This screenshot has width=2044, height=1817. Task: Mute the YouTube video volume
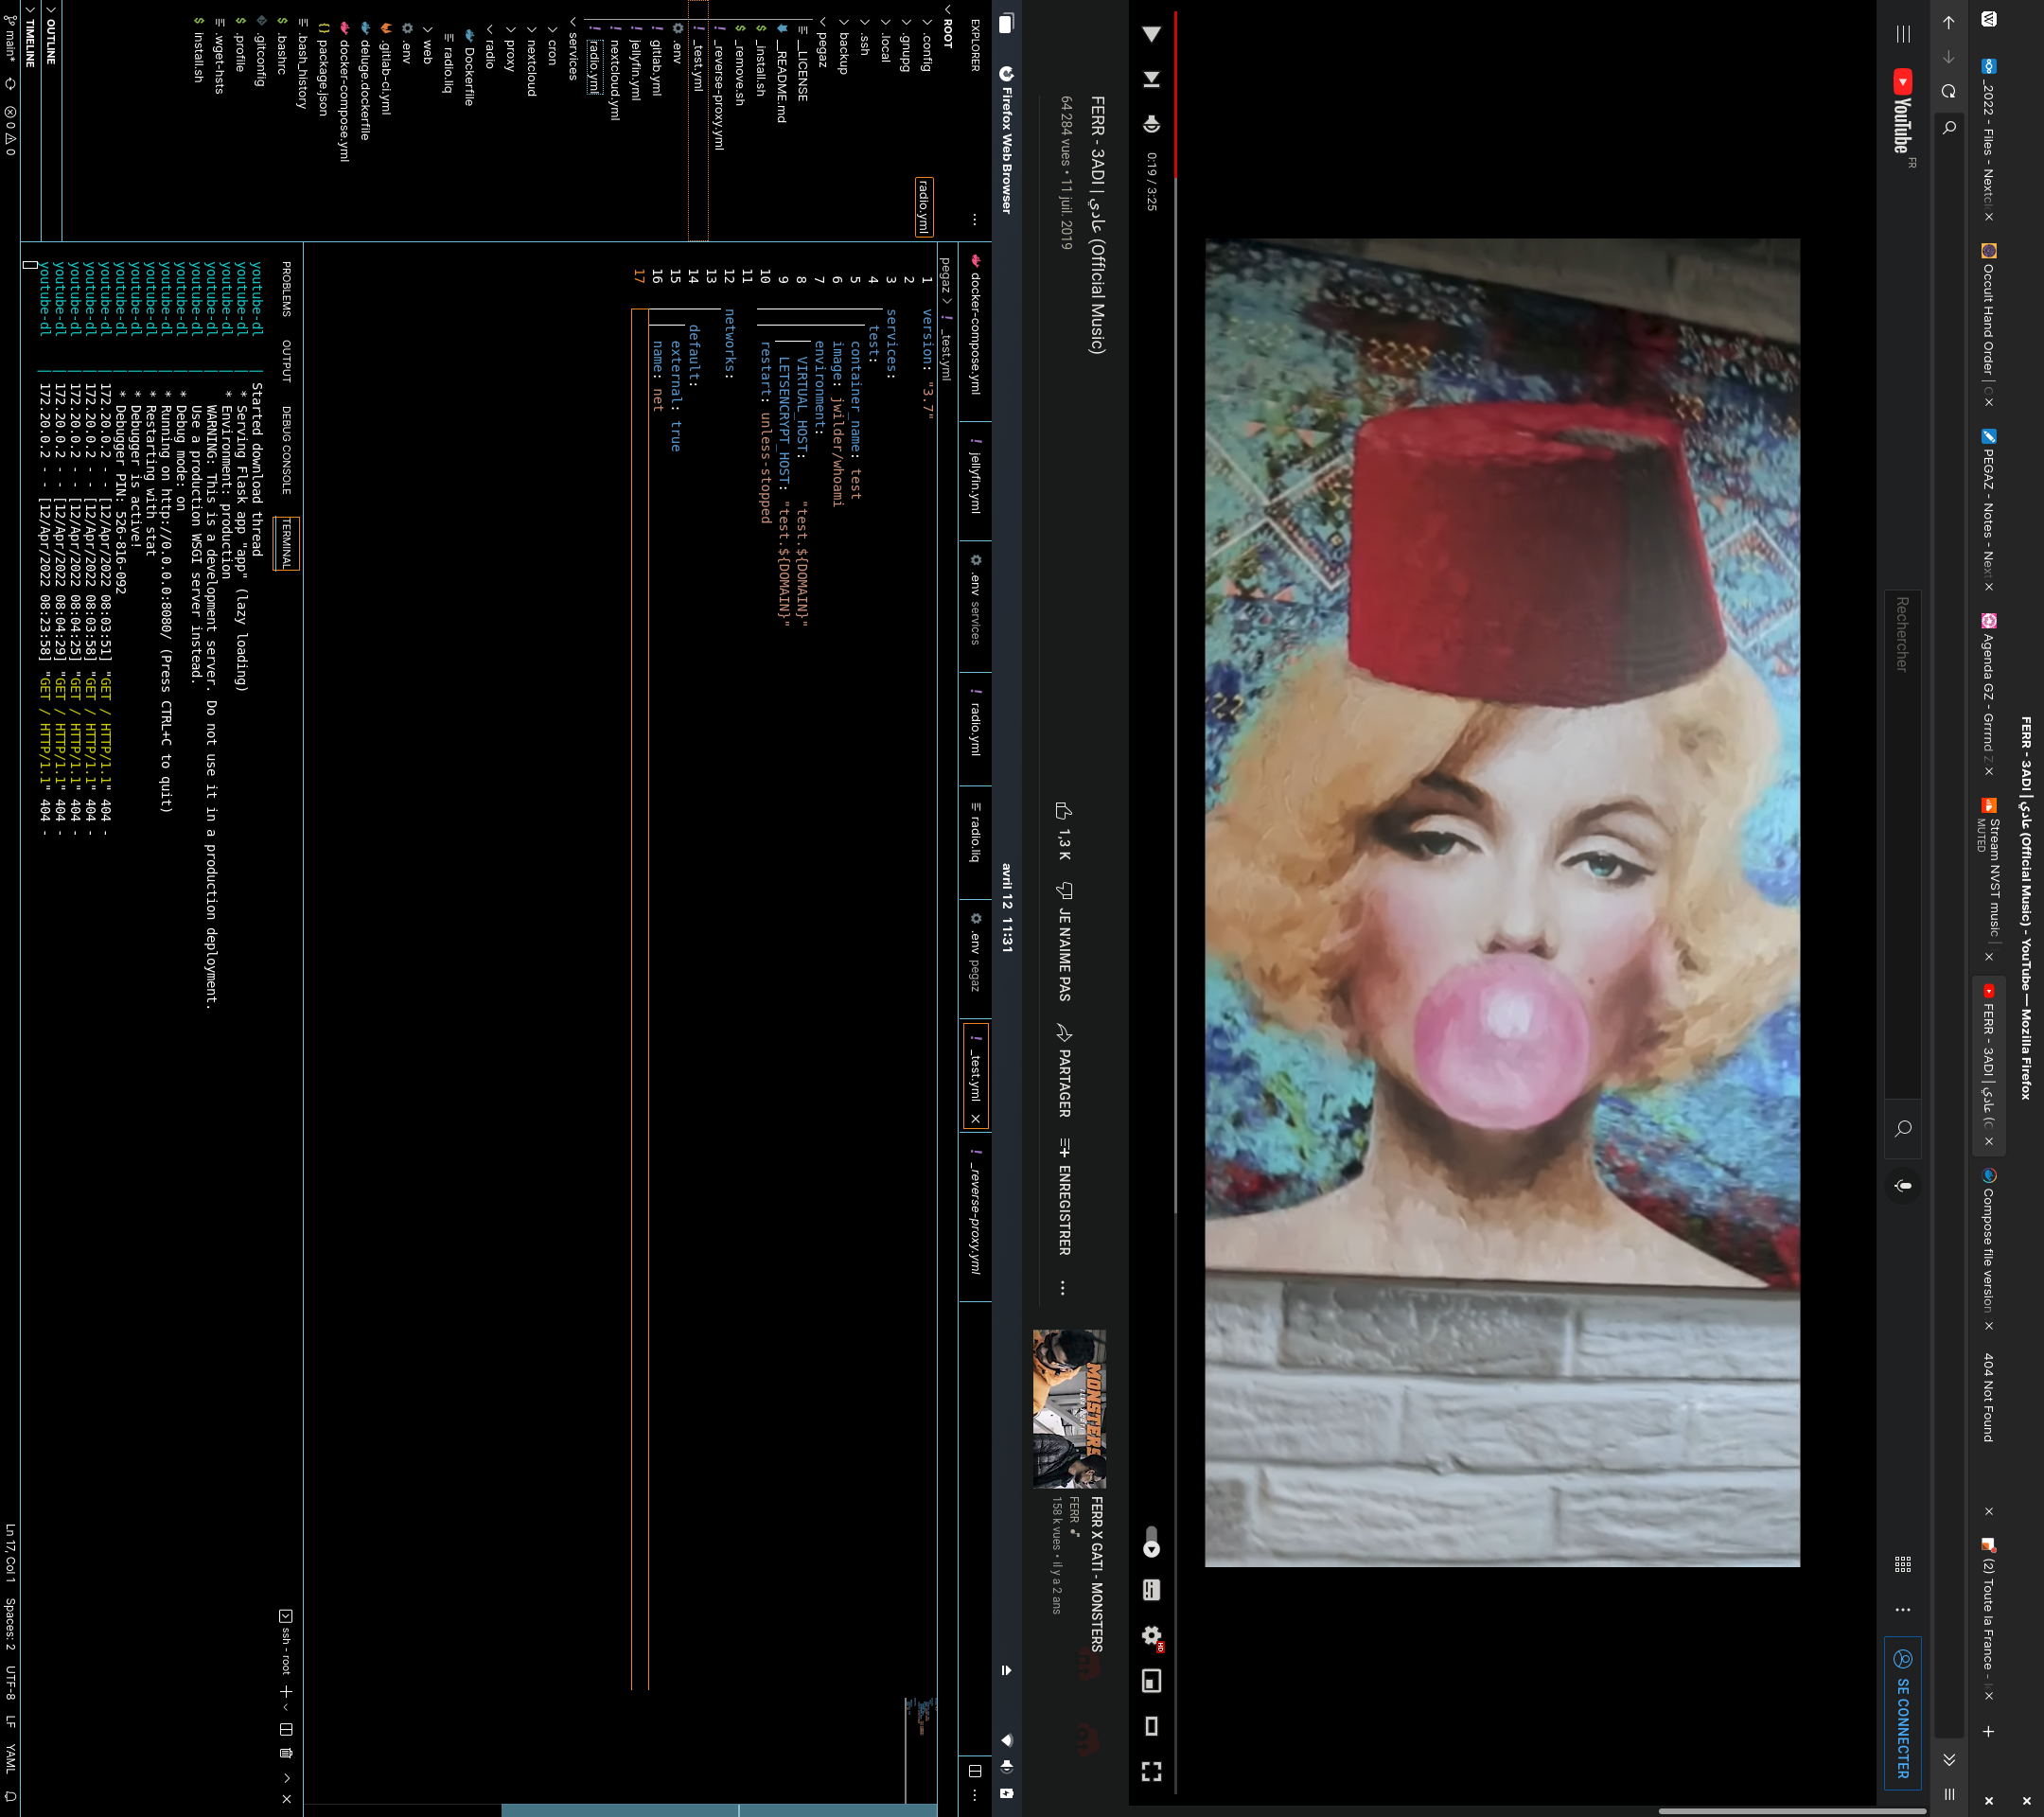click(x=1151, y=124)
